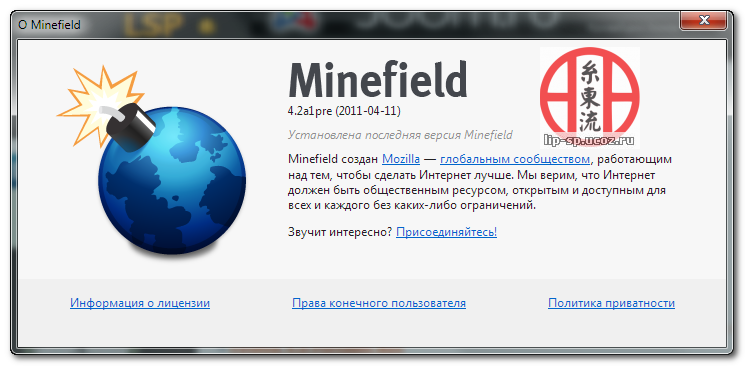Image resolution: width=745 pixels, height=366 pixels.
Task: Click the Присоединяйтесь! link
Action: [447, 232]
